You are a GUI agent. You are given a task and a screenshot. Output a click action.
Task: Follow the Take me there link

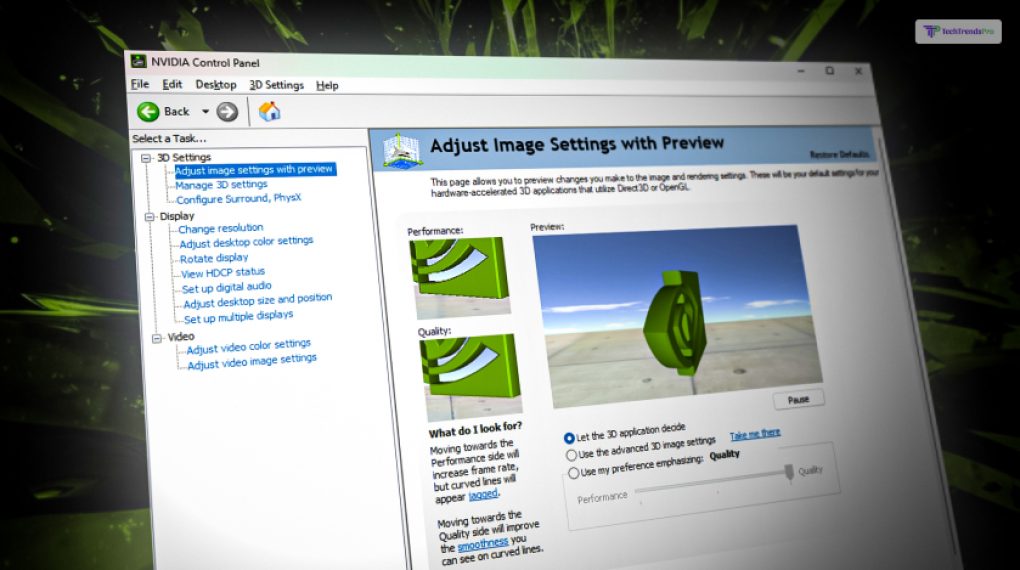[x=755, y=435]
